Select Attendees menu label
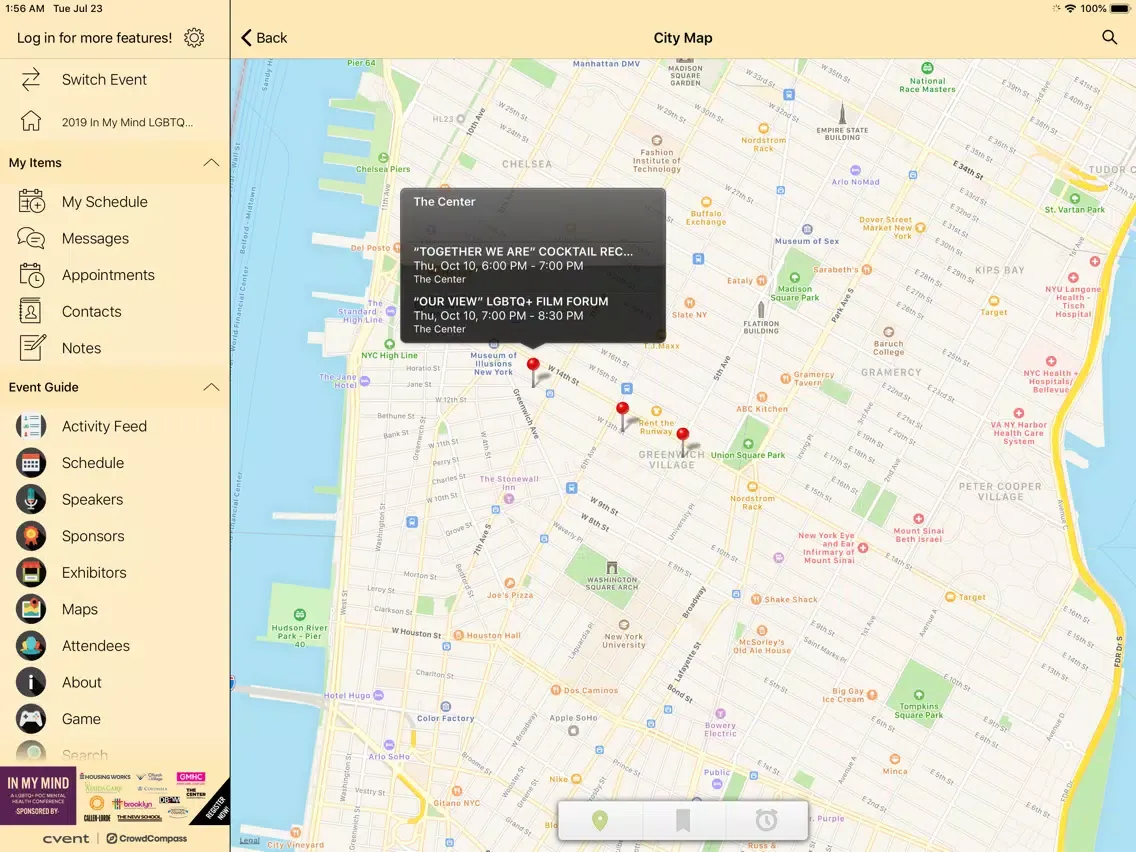The width and height of the screenshot is (1136, 852). click(x=96, y=646)
